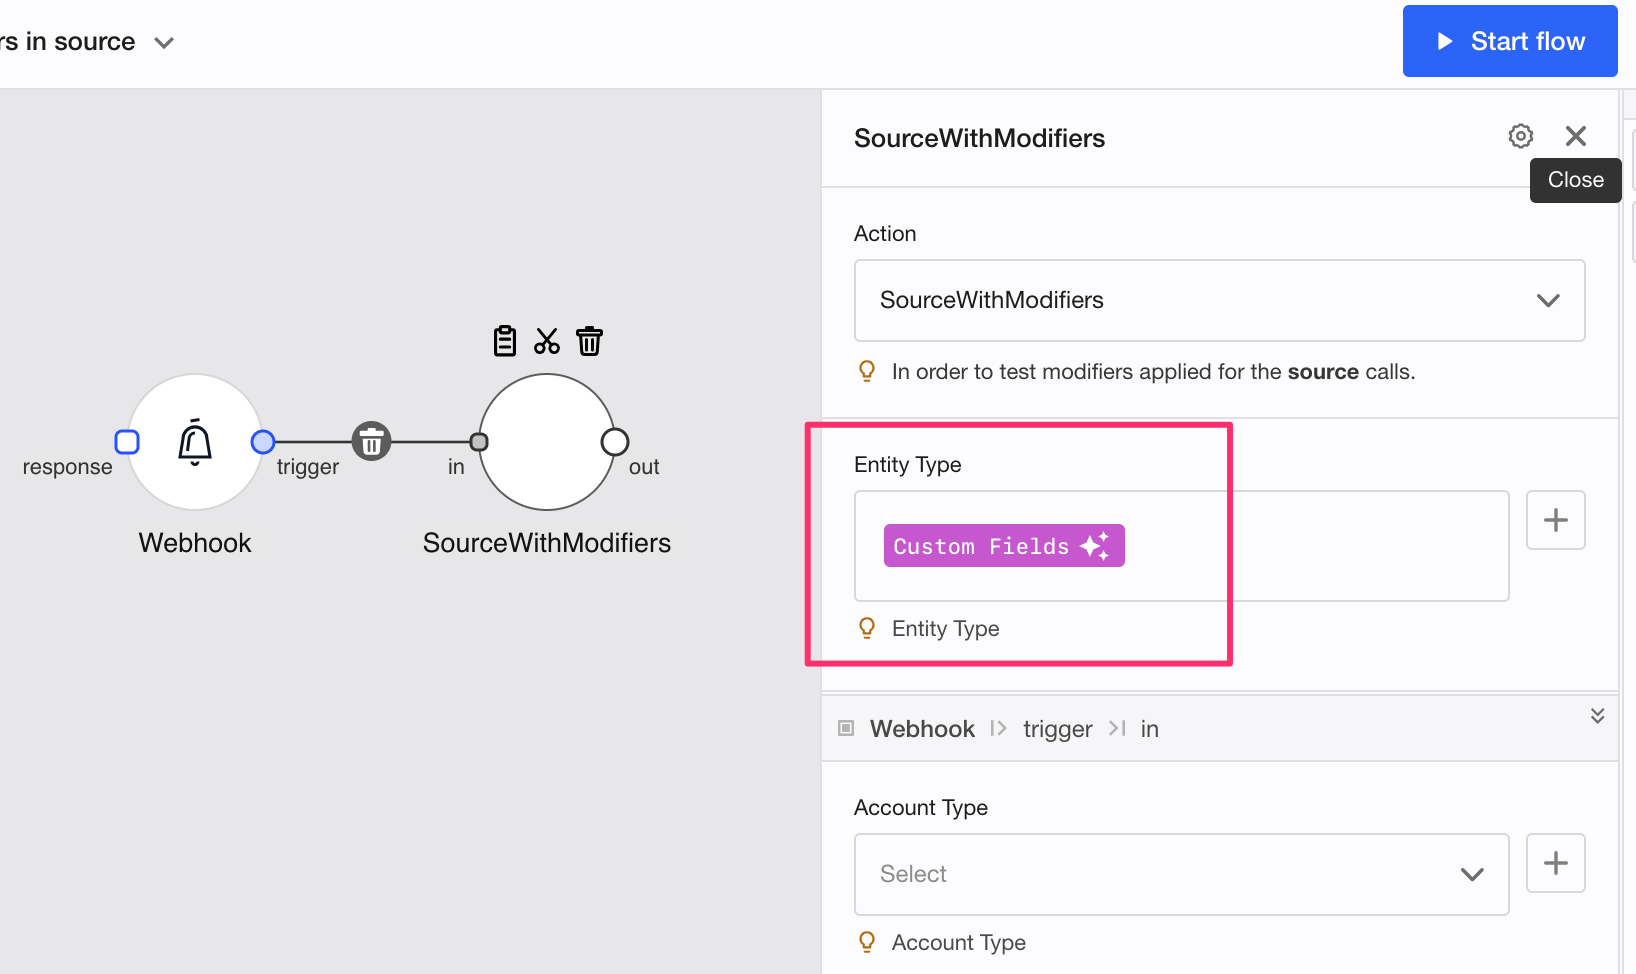The image size is (1636, 974).
Task: Open the Action dropdown
Action: coord(1219,300)
